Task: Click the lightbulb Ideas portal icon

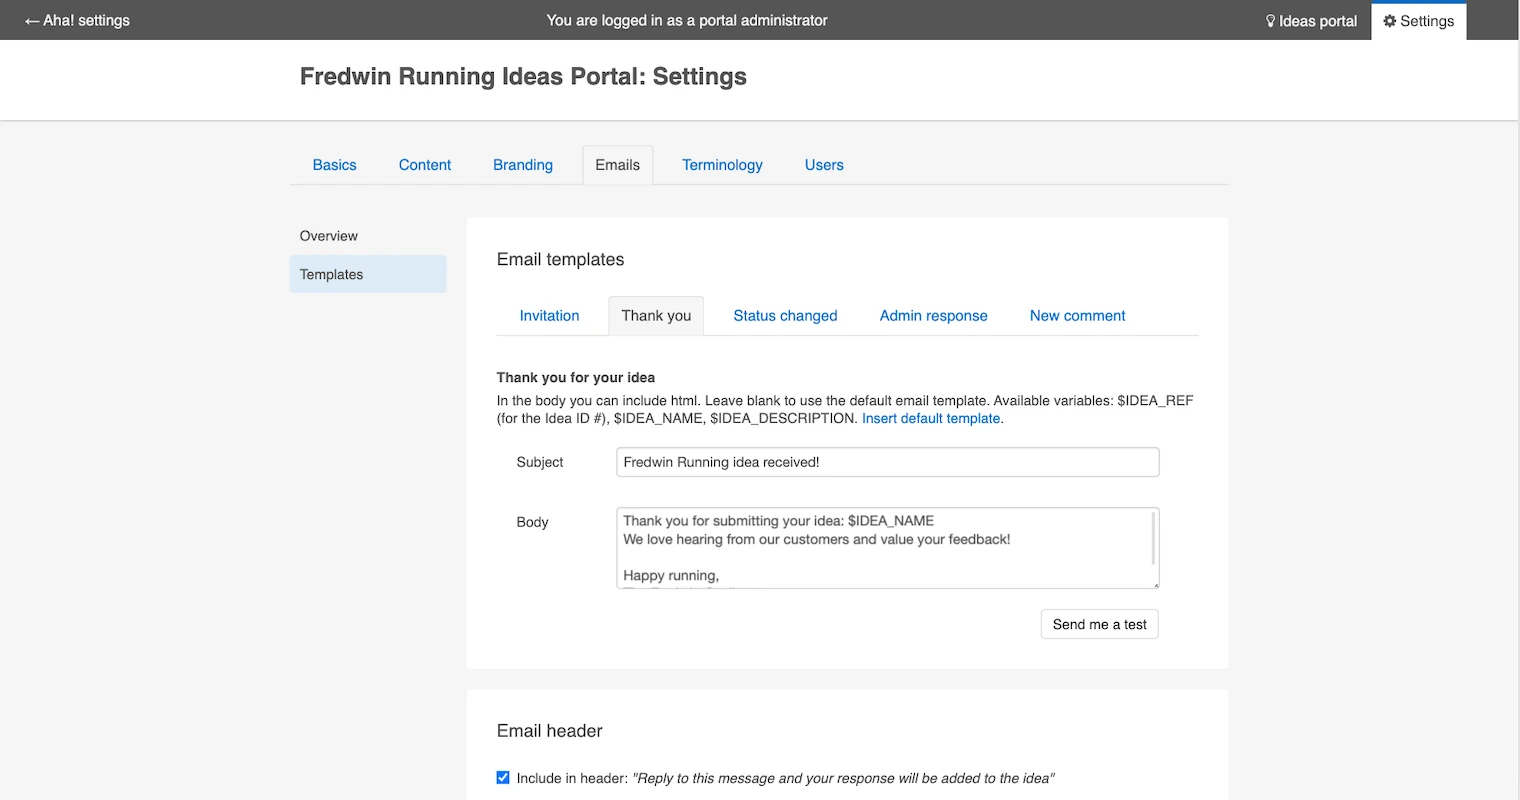Action: (x=1271, y=21)
